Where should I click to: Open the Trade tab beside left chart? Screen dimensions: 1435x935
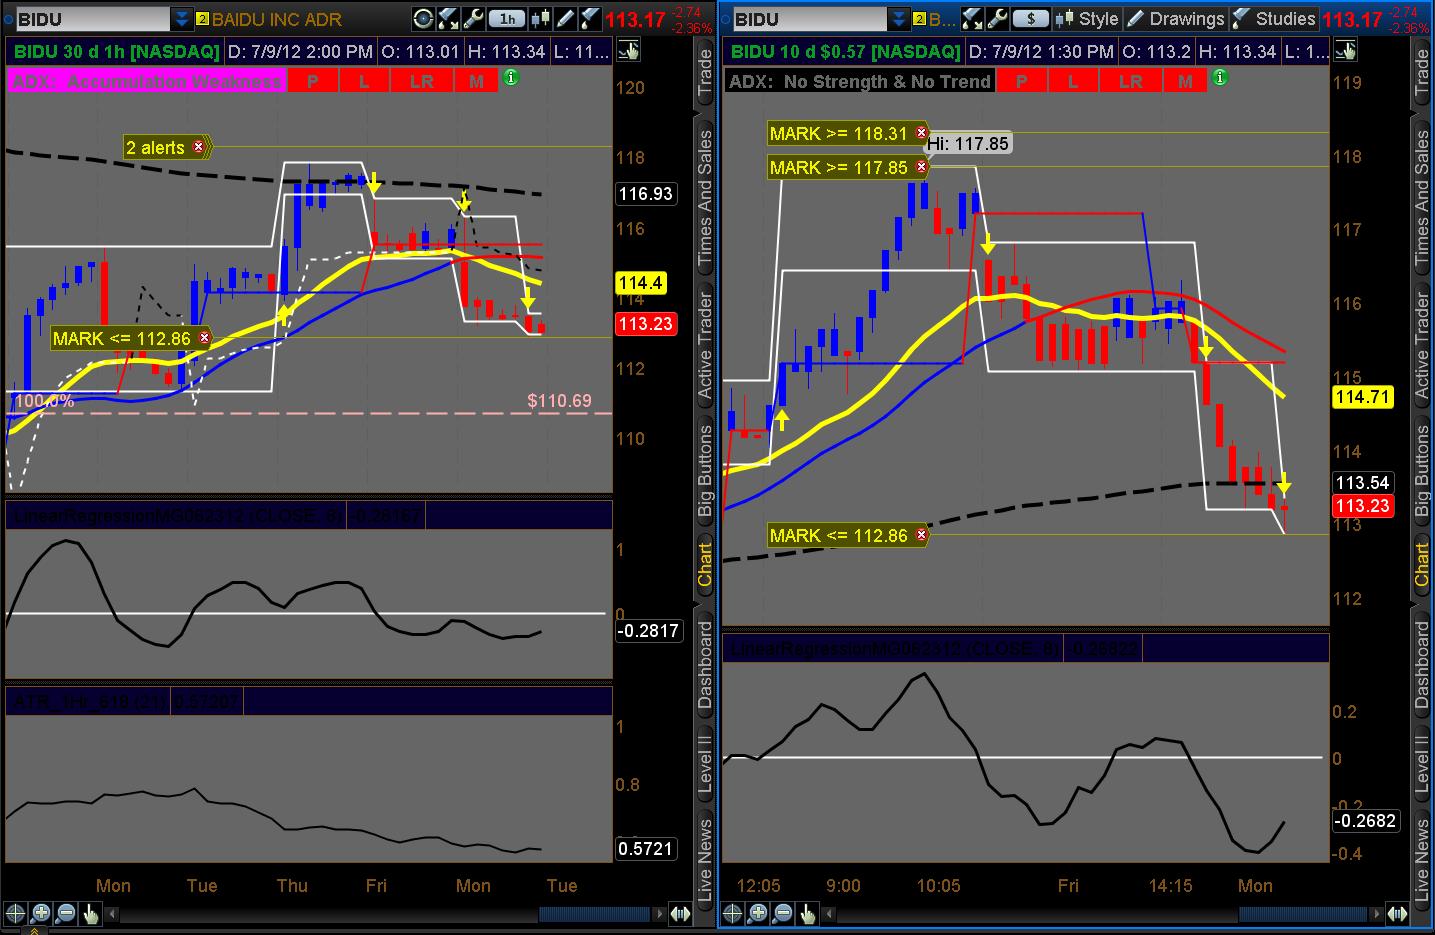pos(706,72)
